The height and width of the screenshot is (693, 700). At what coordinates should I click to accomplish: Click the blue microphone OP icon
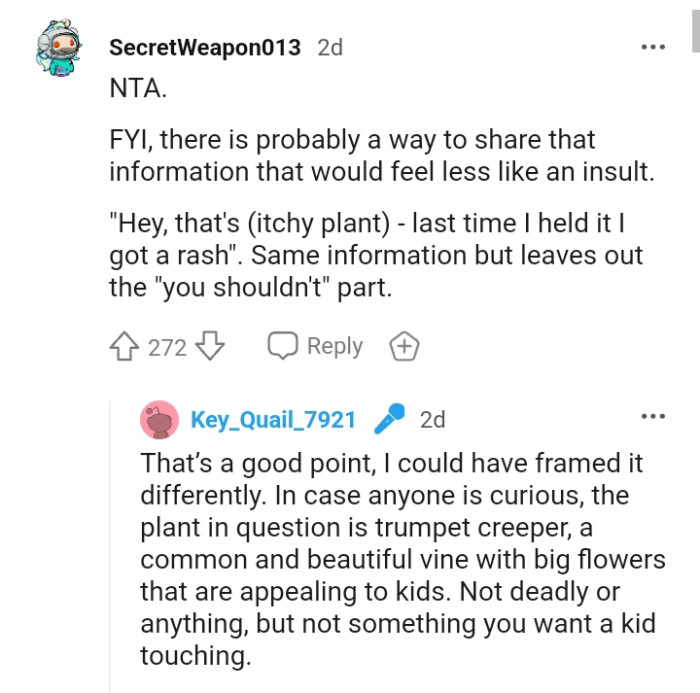[388, 420]
